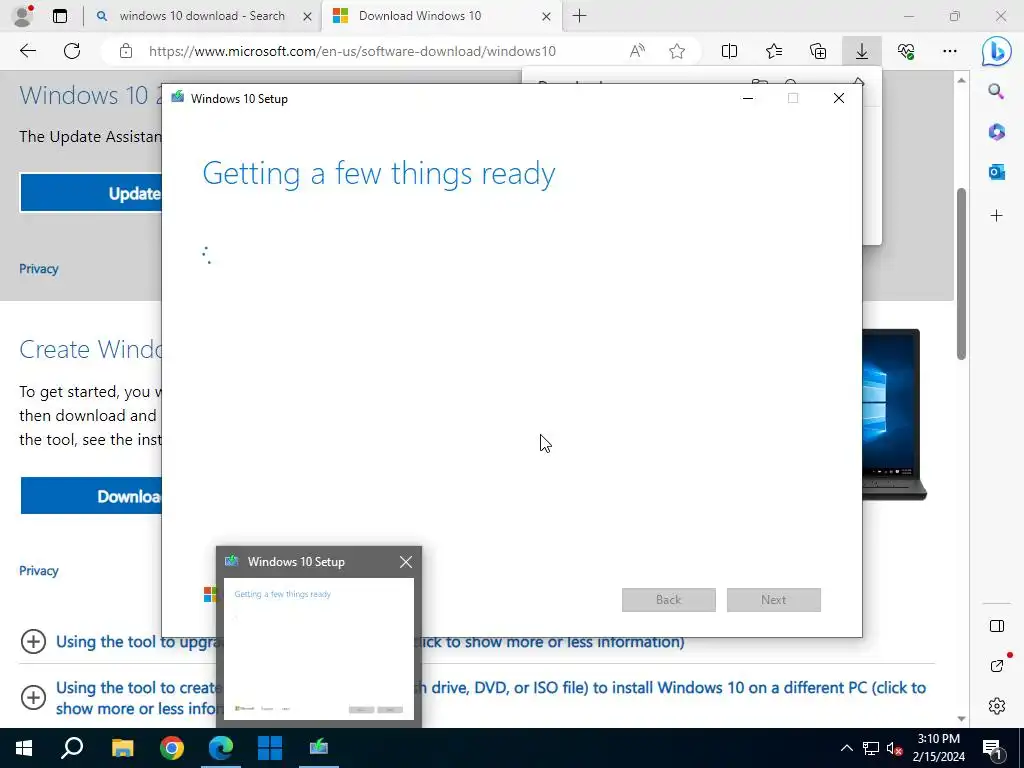View site information lock icon
1024x768 pixels.
click(126, 51)
